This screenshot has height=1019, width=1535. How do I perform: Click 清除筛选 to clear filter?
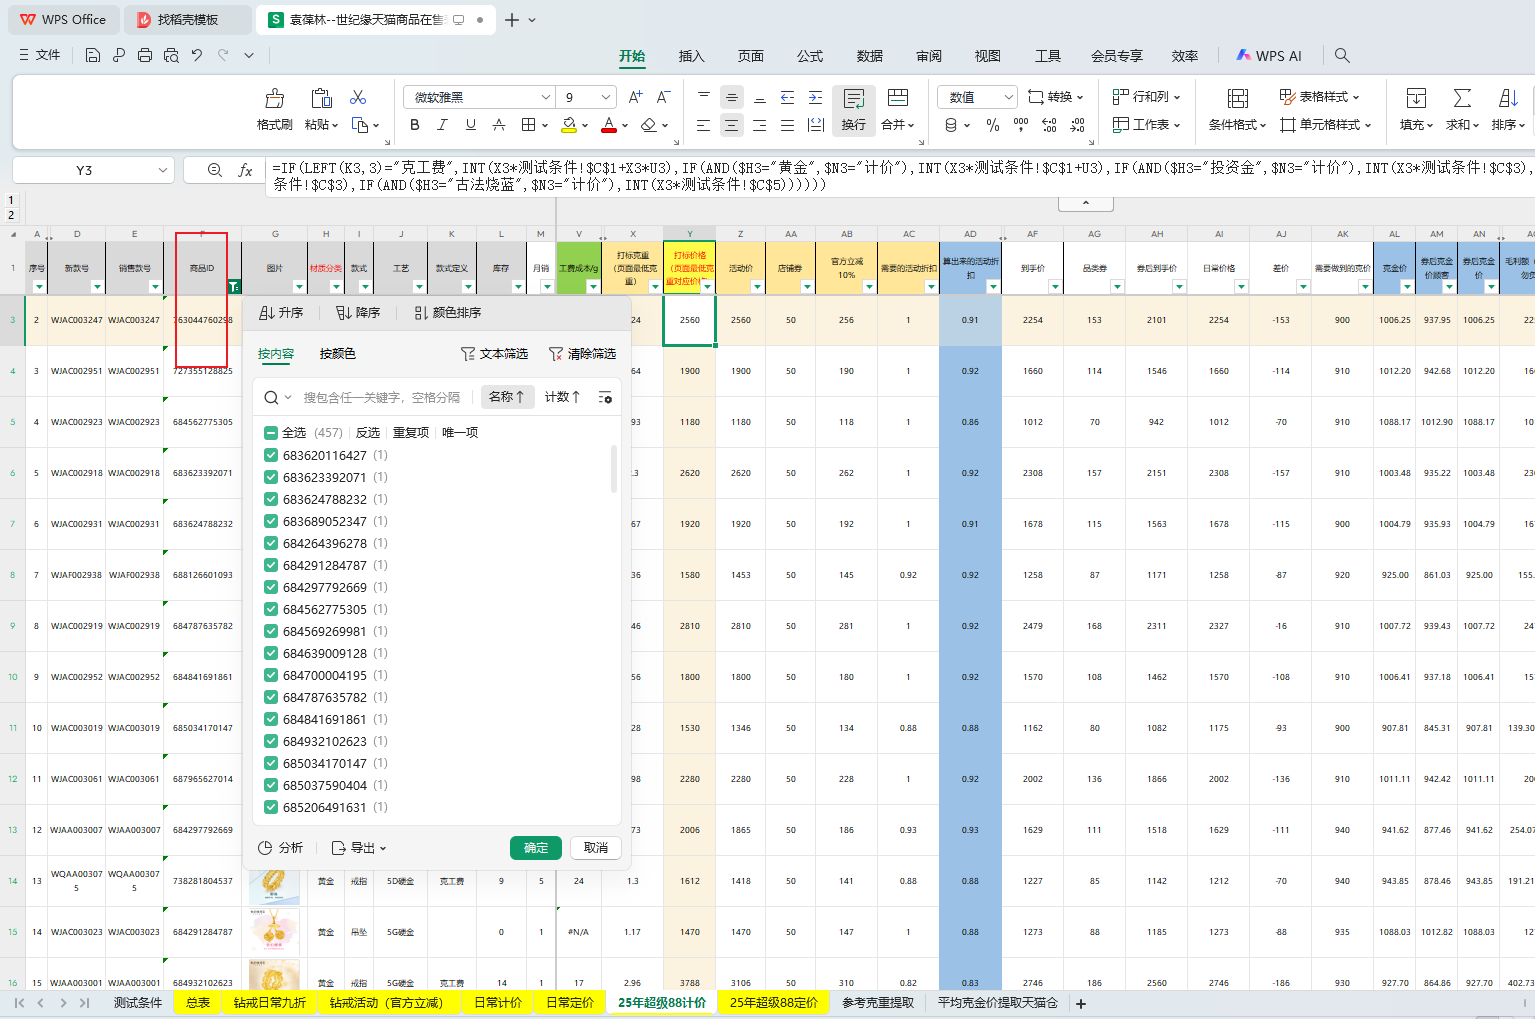(582, 354)
